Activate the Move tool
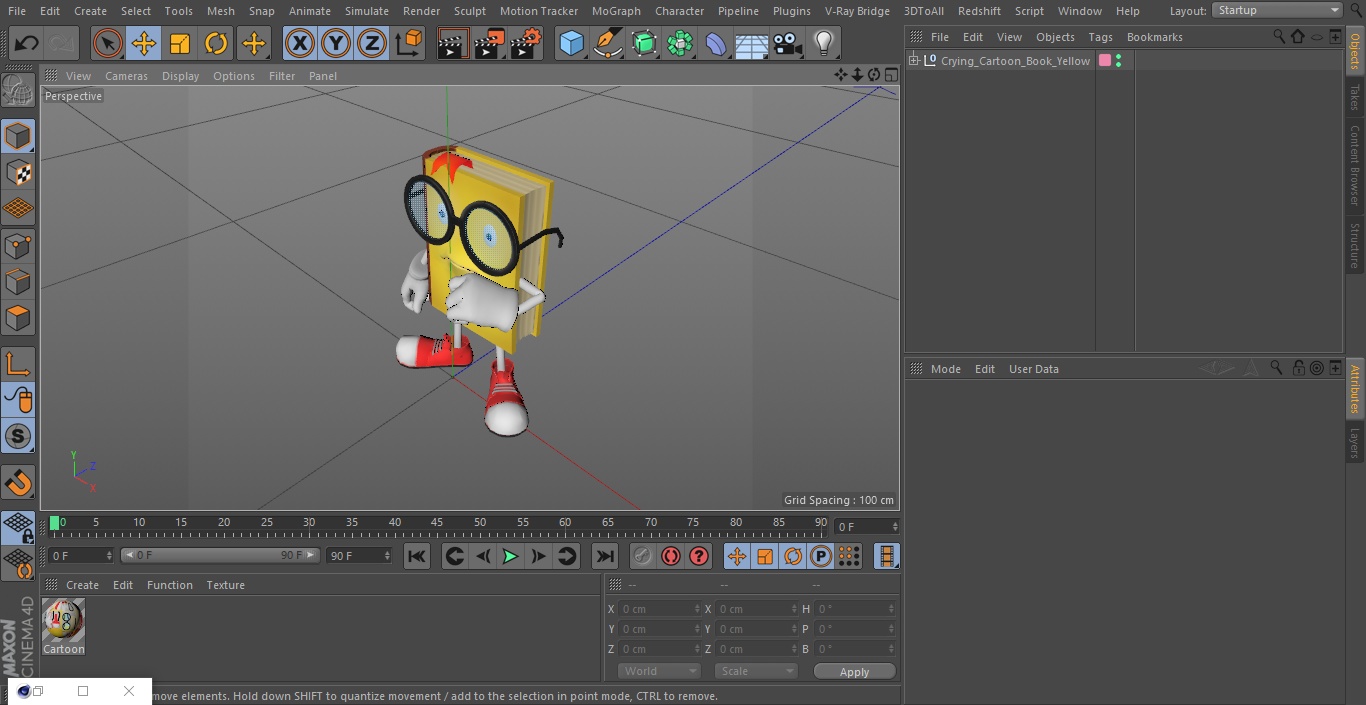The width and height of the screenshot is (1366, 705). pyautogui.click(x=144, y=43)
